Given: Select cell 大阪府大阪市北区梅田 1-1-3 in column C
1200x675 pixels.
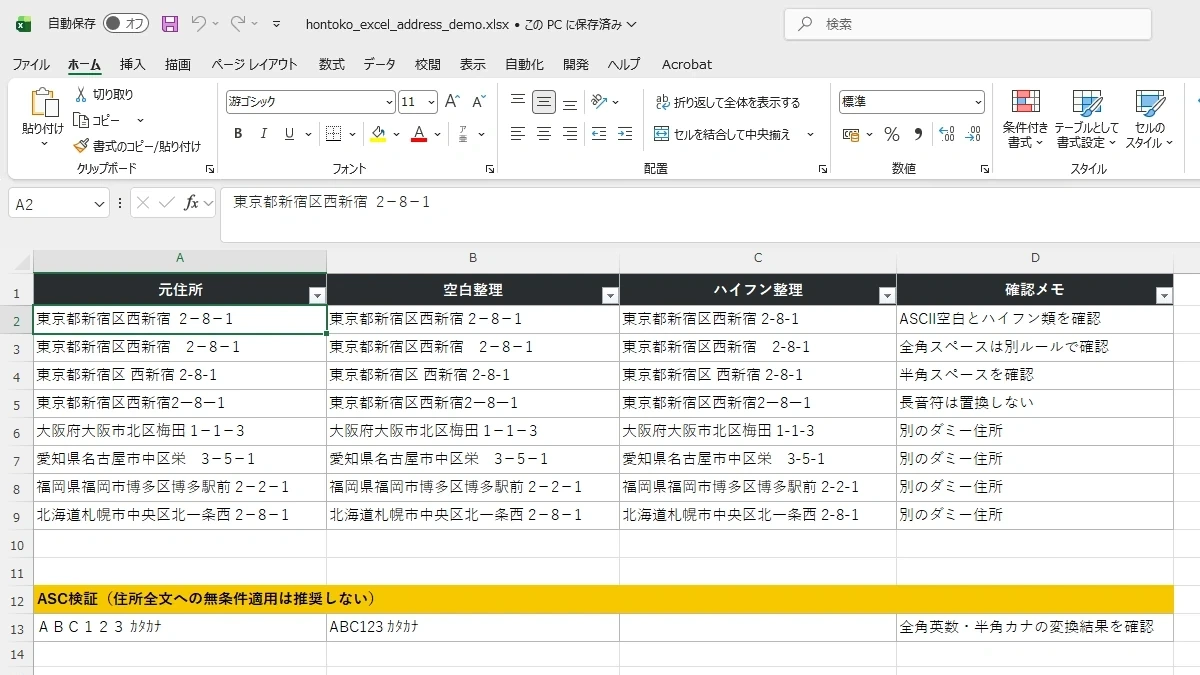Looking at the screenshot, I should pyautogui.click(x=758, y=431).
